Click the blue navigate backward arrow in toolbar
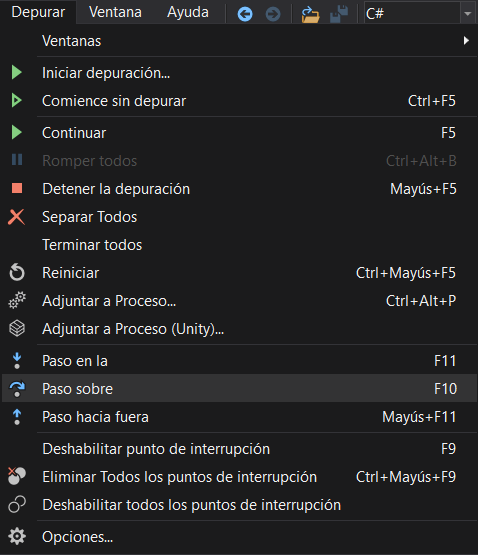This screenshot has width=478, height=555. point(245,14)
